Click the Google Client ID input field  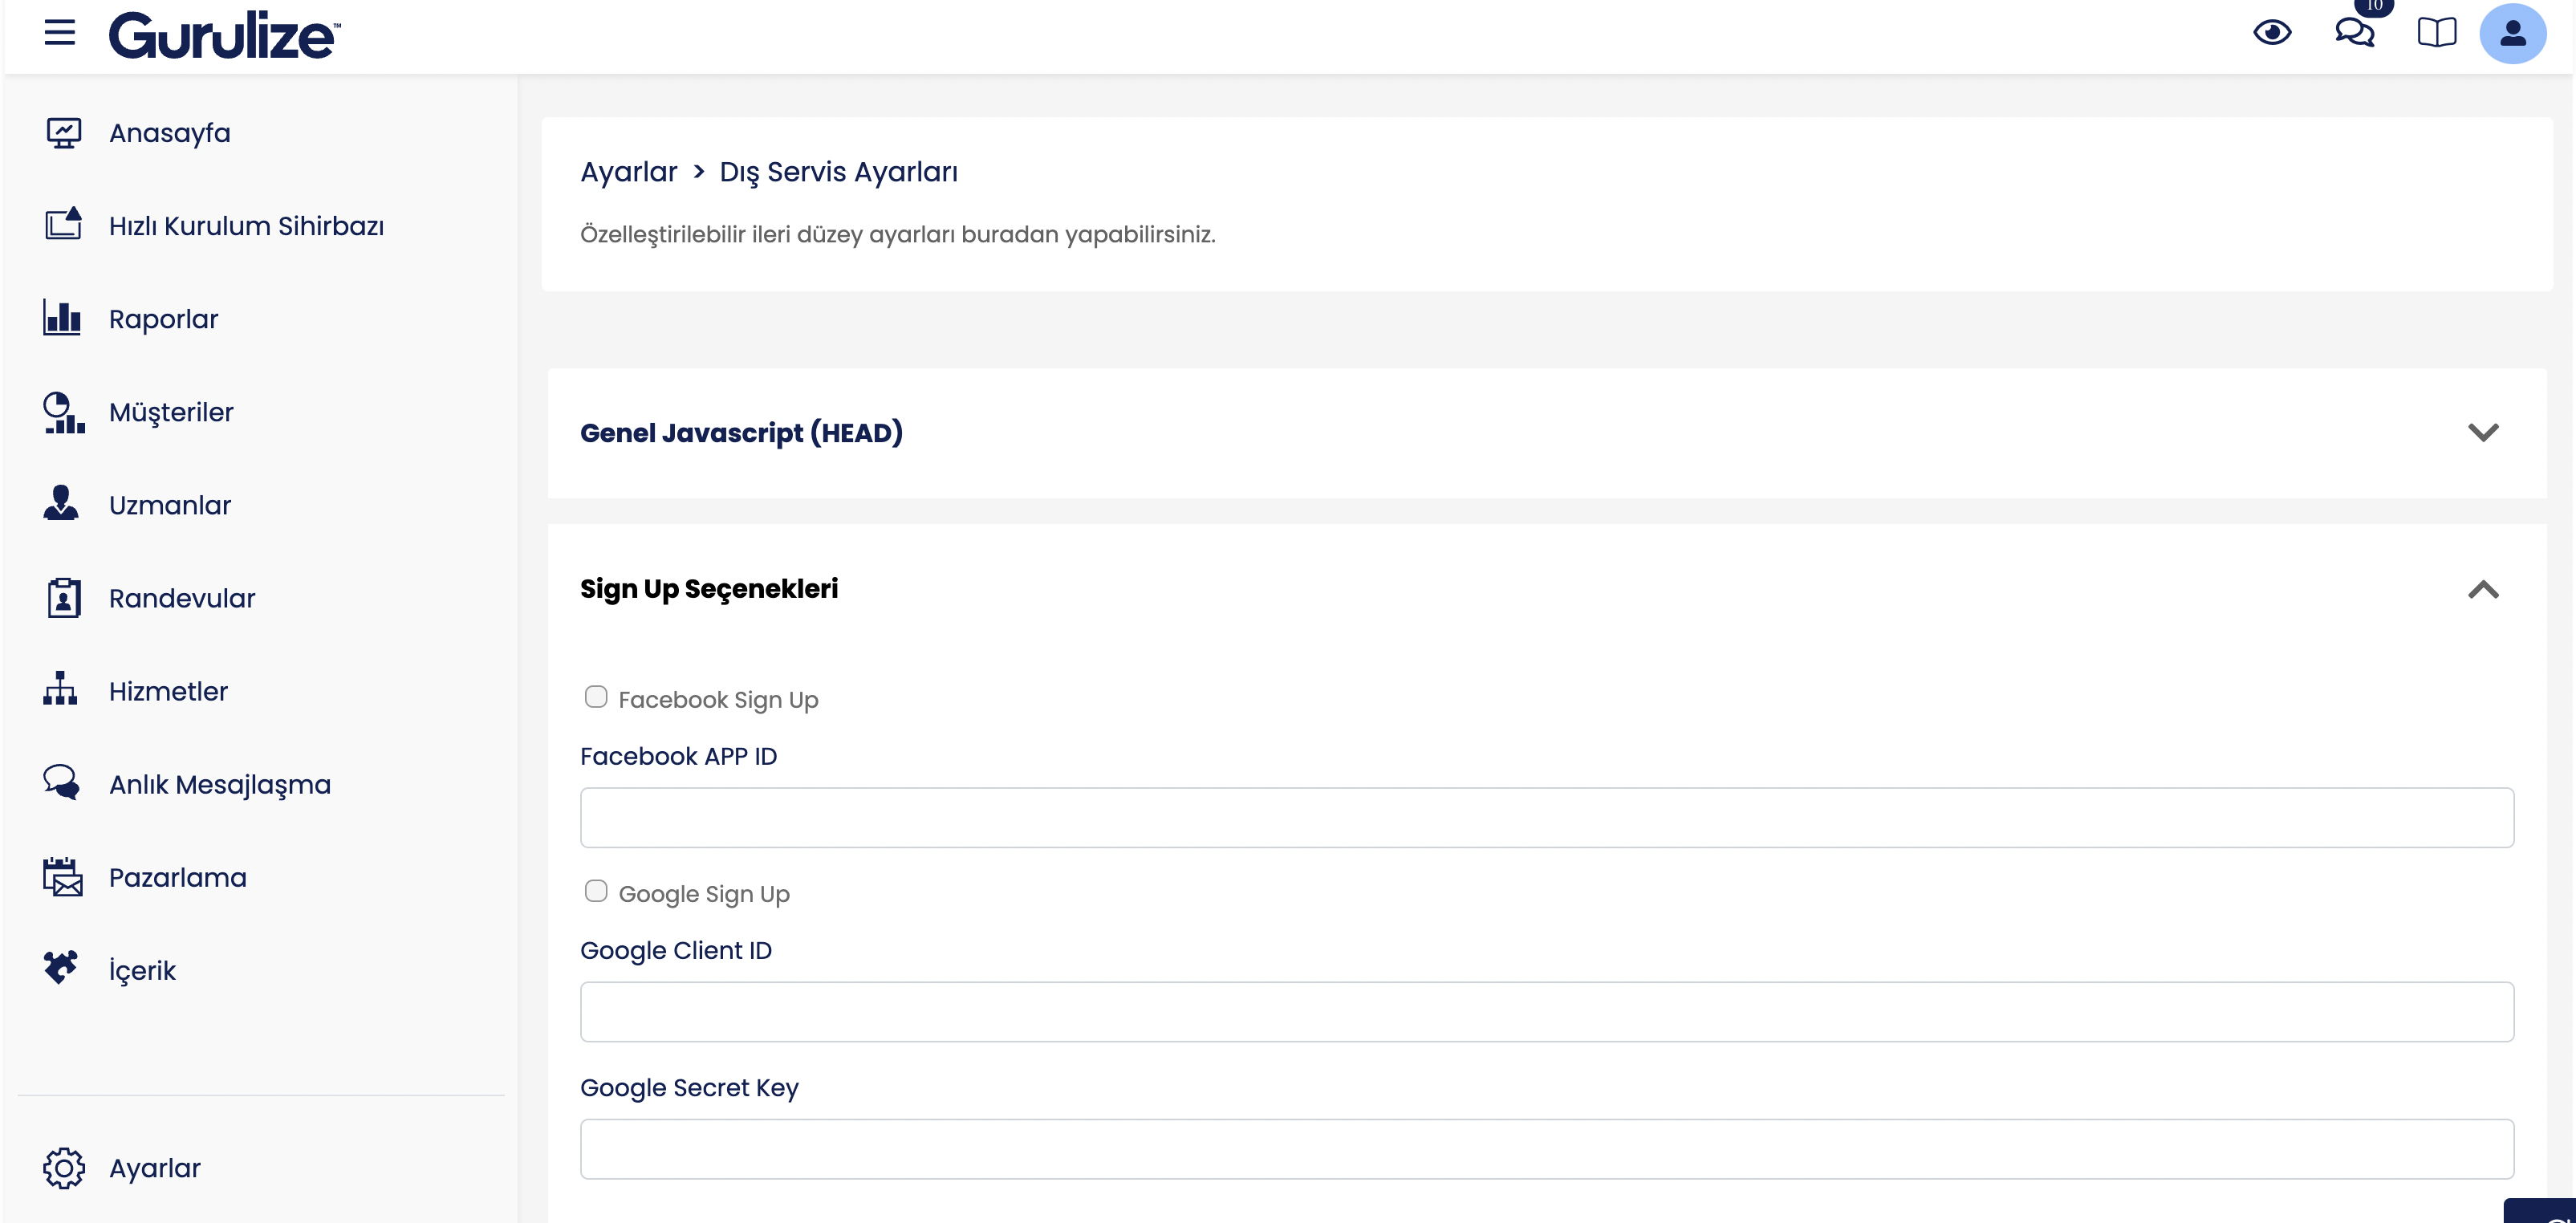coord(1546,1011)
